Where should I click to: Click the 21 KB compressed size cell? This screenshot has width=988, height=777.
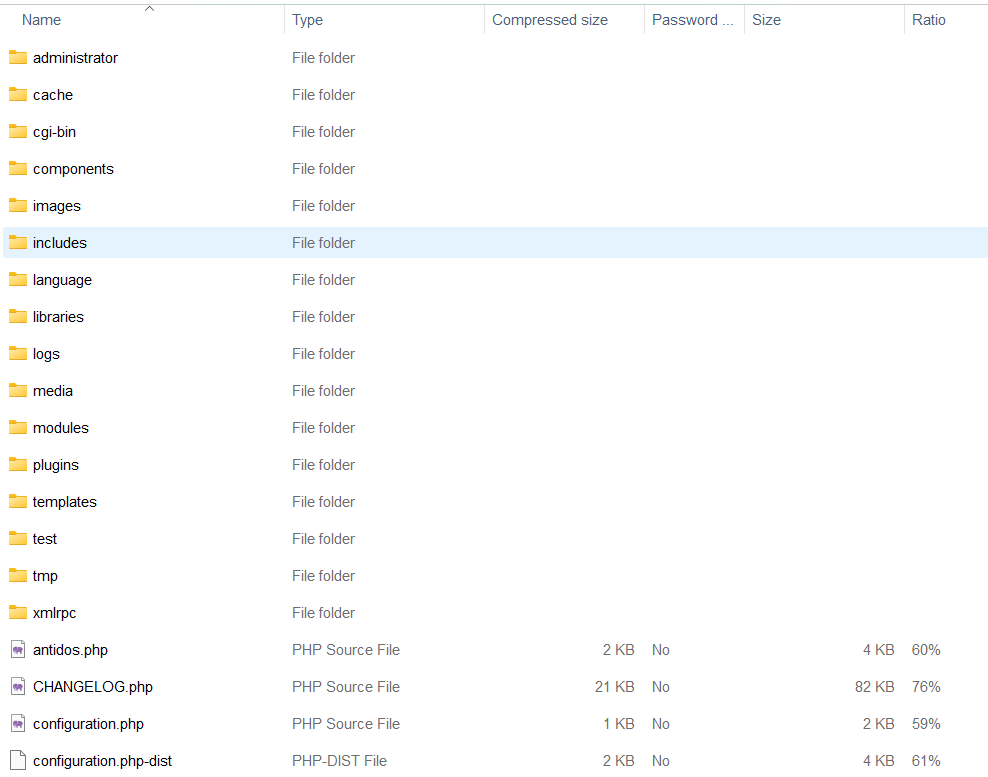(x=614, y=687)
